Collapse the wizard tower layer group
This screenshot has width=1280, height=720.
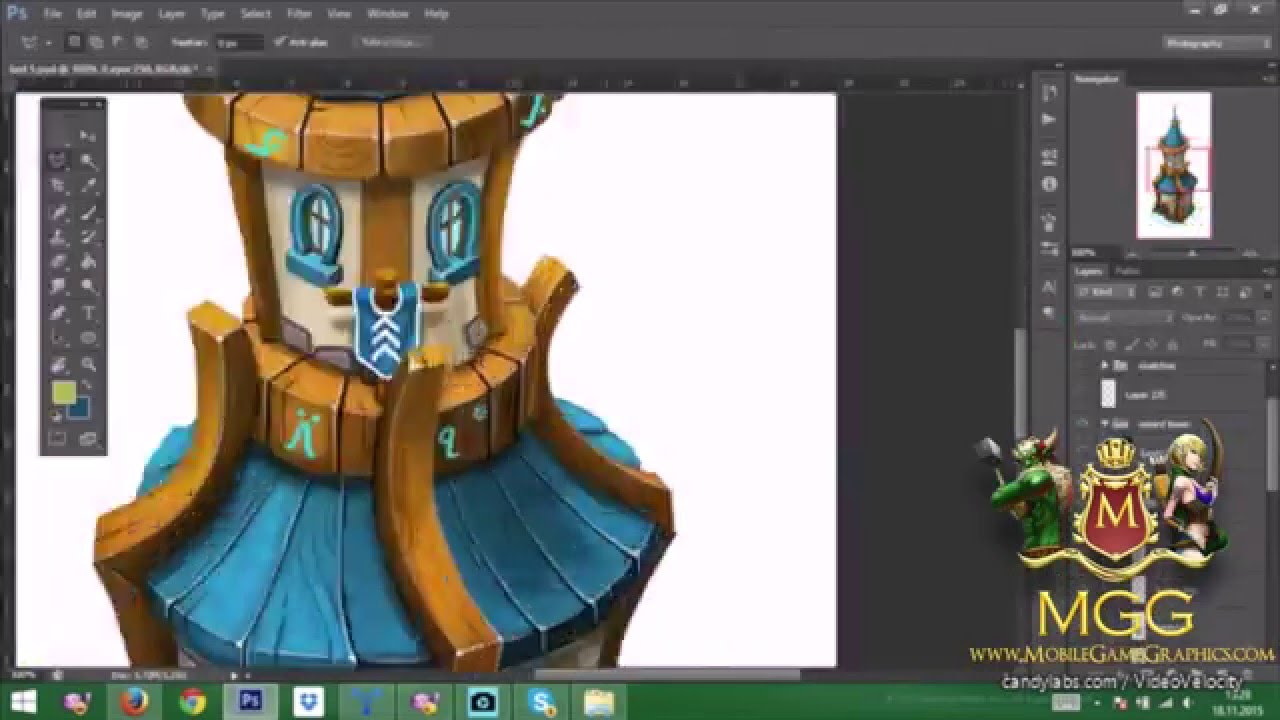[x=1105, y=424]
